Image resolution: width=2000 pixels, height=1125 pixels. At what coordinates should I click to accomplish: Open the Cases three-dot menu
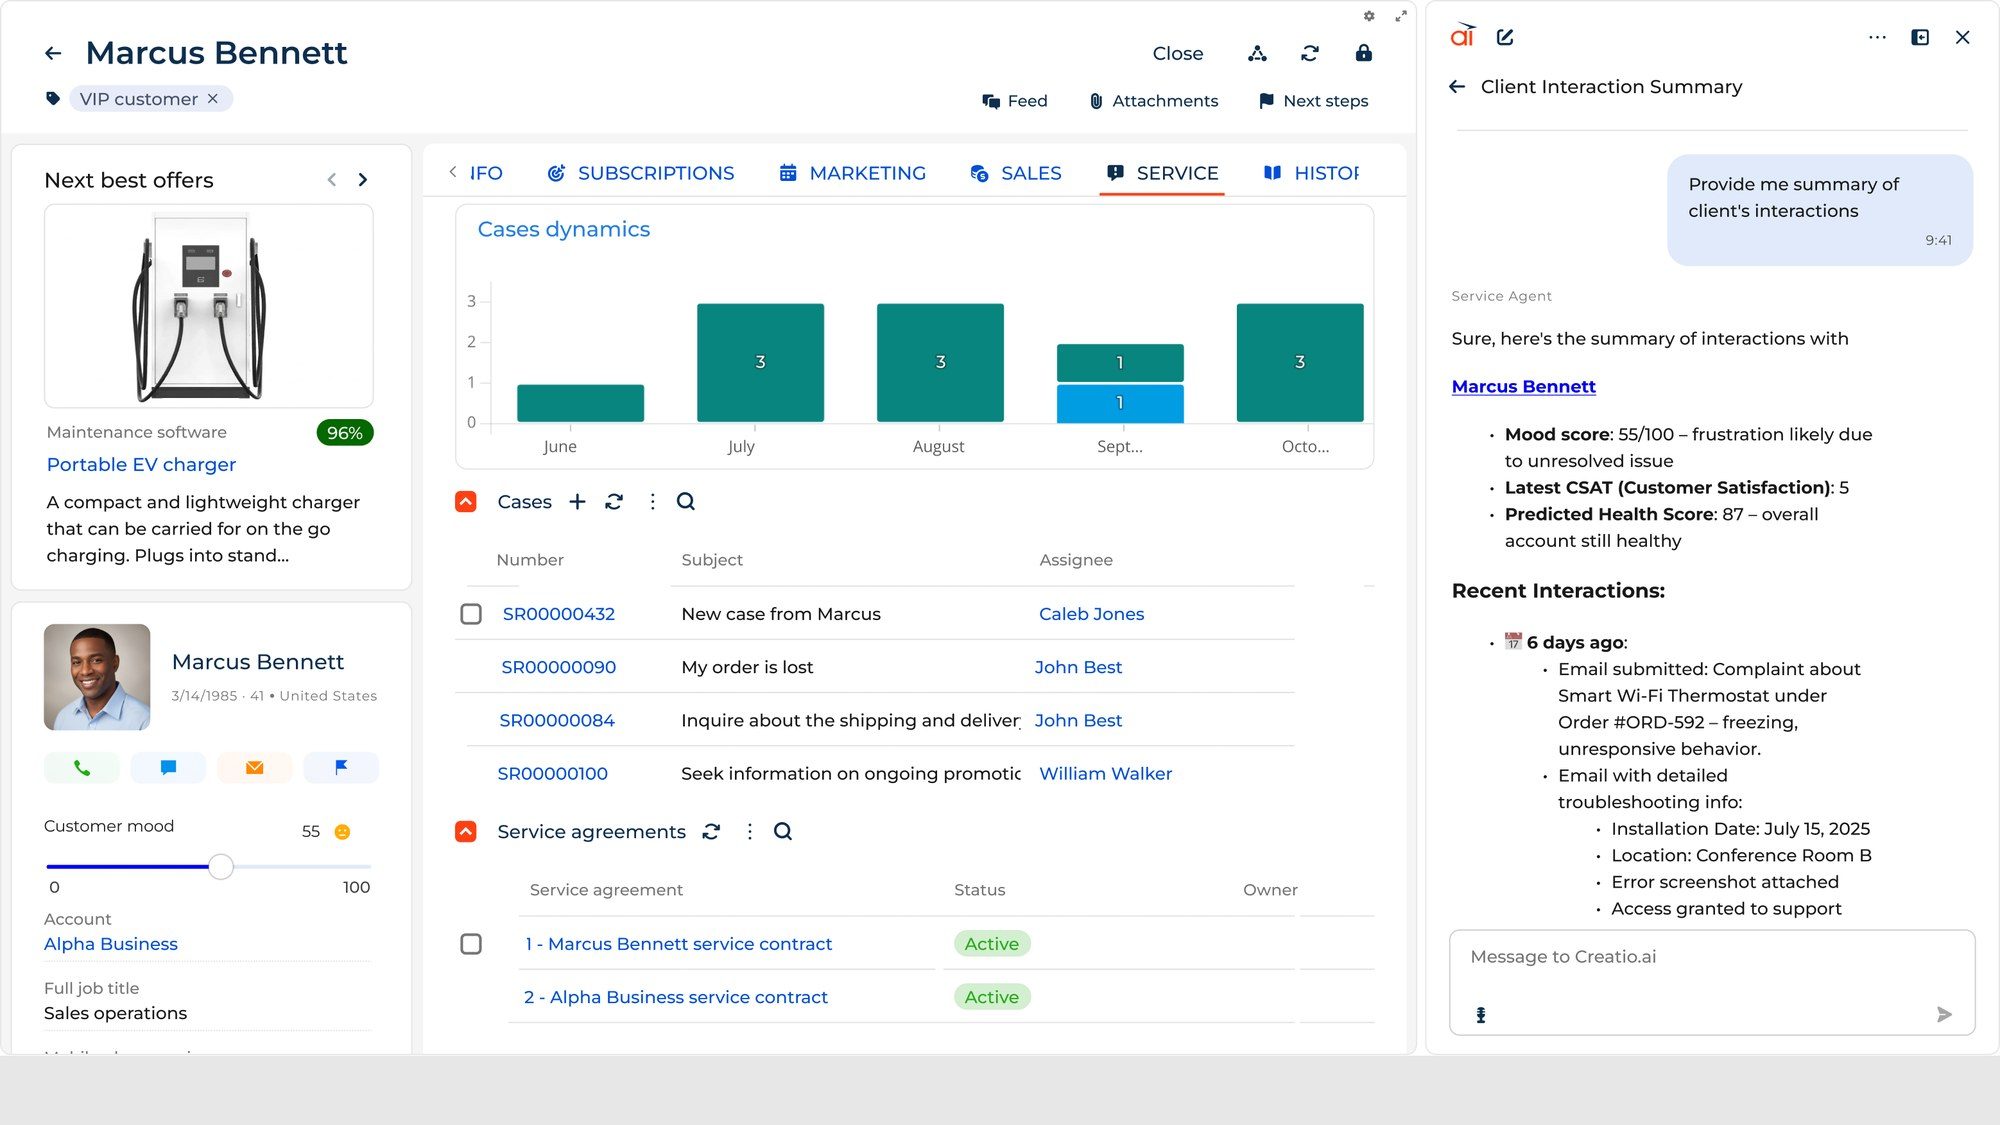[652, 501]
